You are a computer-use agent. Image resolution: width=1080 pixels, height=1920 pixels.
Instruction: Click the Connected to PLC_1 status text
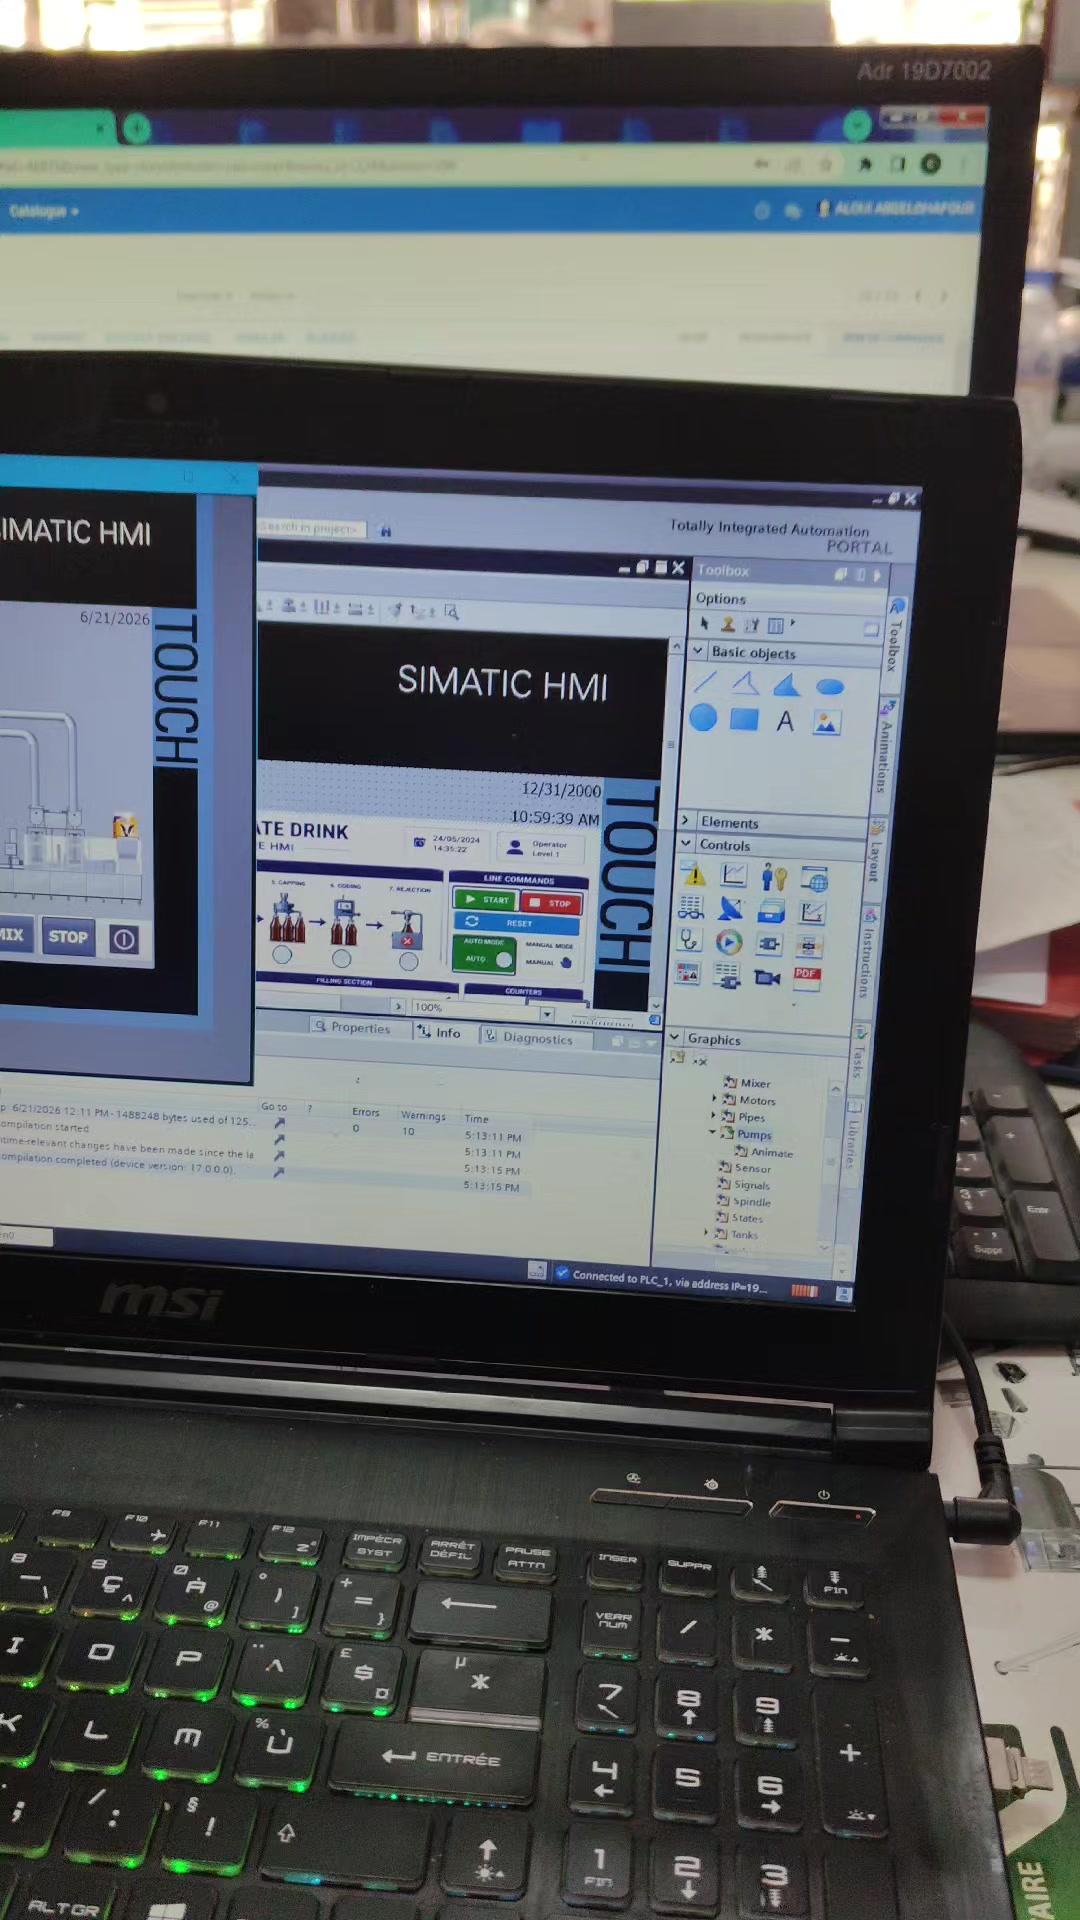tap(669, 1280)
